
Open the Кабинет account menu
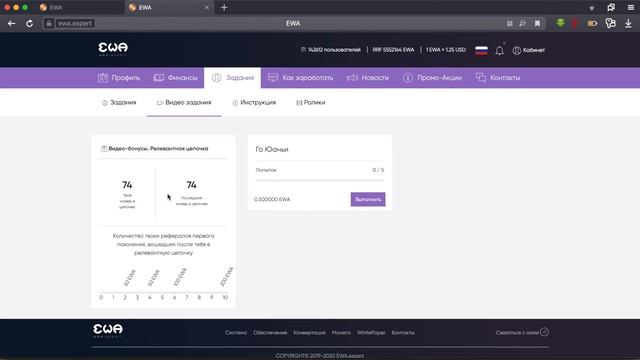(x=529, y=50)
